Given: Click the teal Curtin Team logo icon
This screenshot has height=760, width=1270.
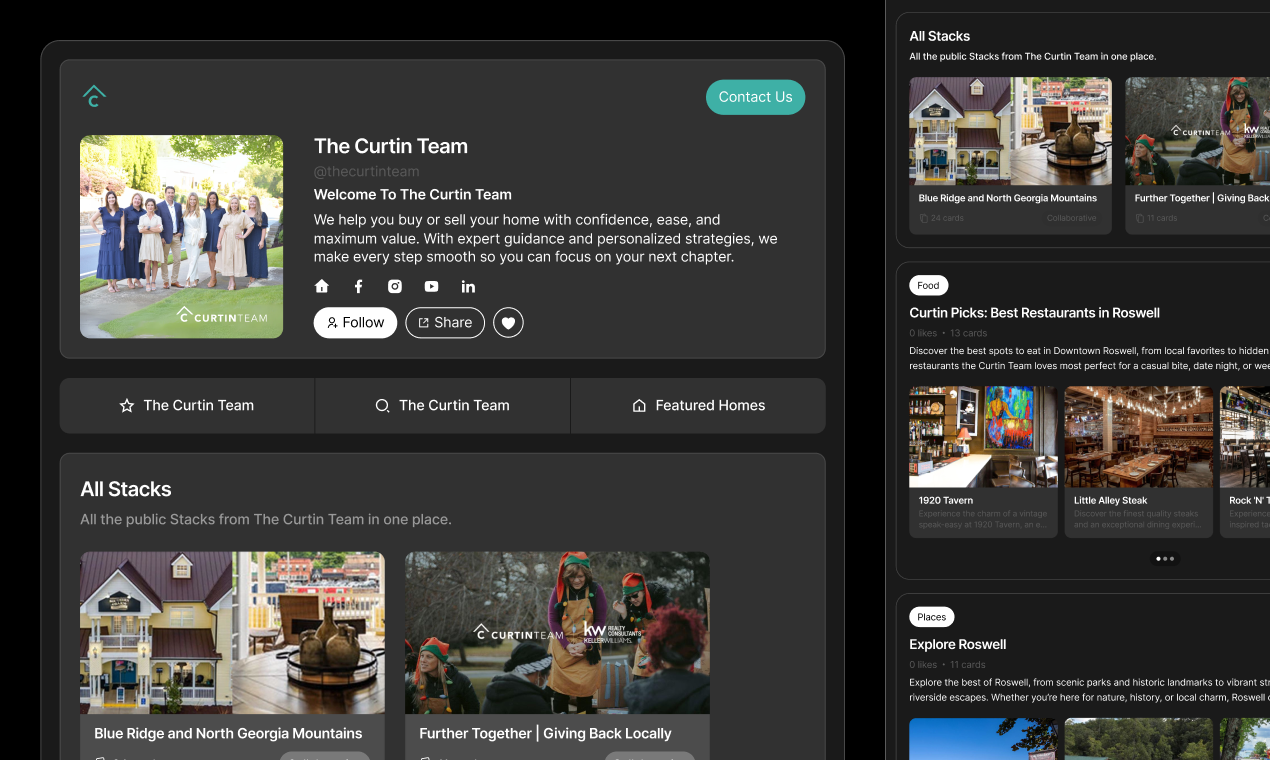Looking at the screenshot, I should pos(94,96).
